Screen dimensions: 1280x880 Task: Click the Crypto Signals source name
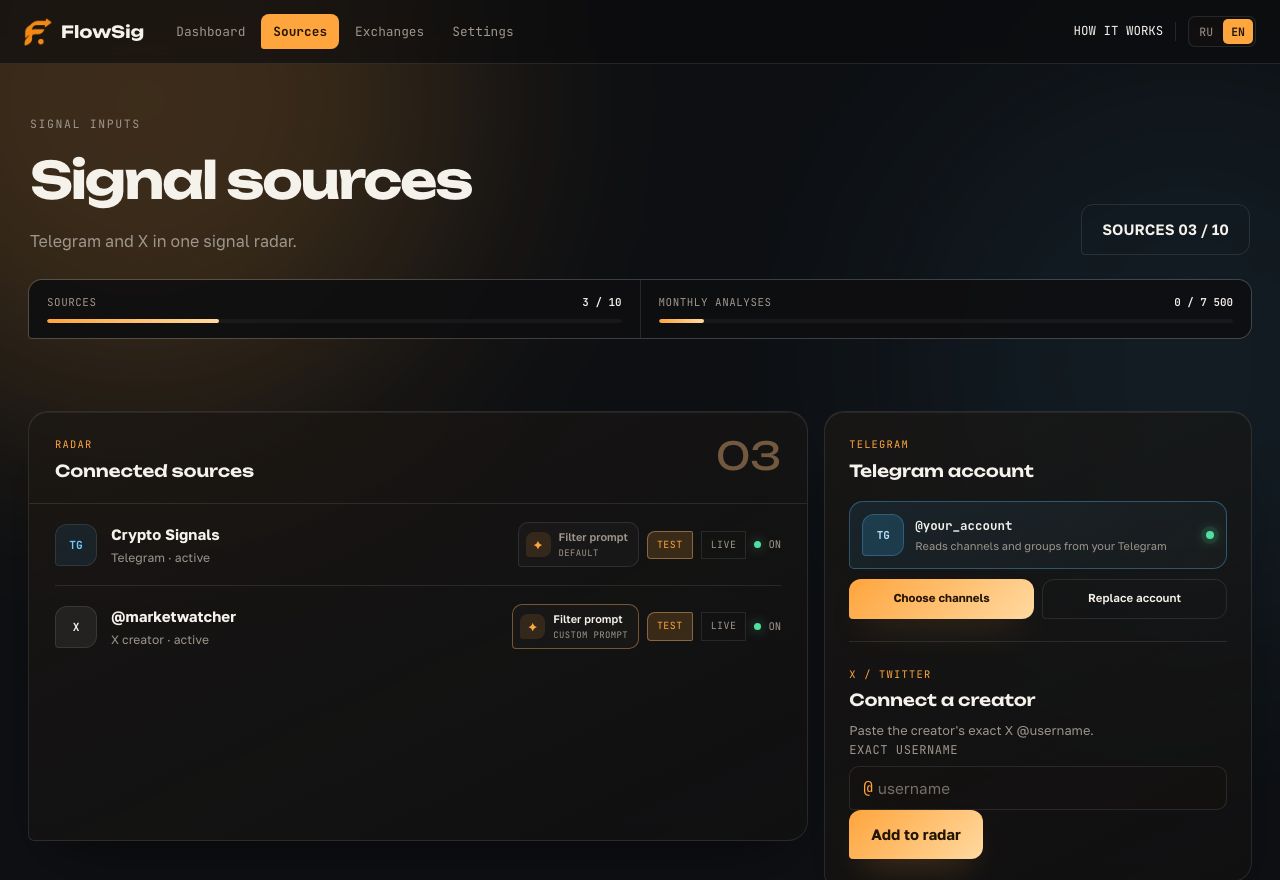point(165,535)
